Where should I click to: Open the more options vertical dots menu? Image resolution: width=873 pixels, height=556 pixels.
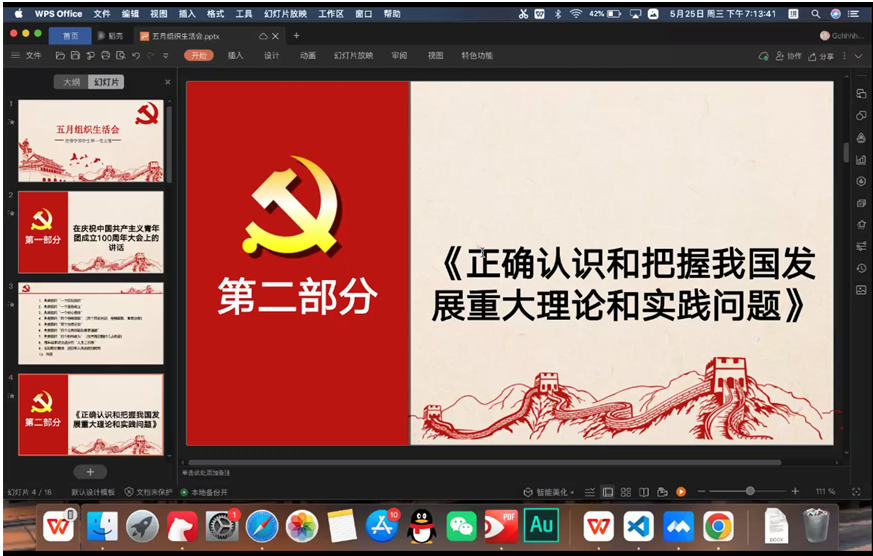click(x=844, y=56)
